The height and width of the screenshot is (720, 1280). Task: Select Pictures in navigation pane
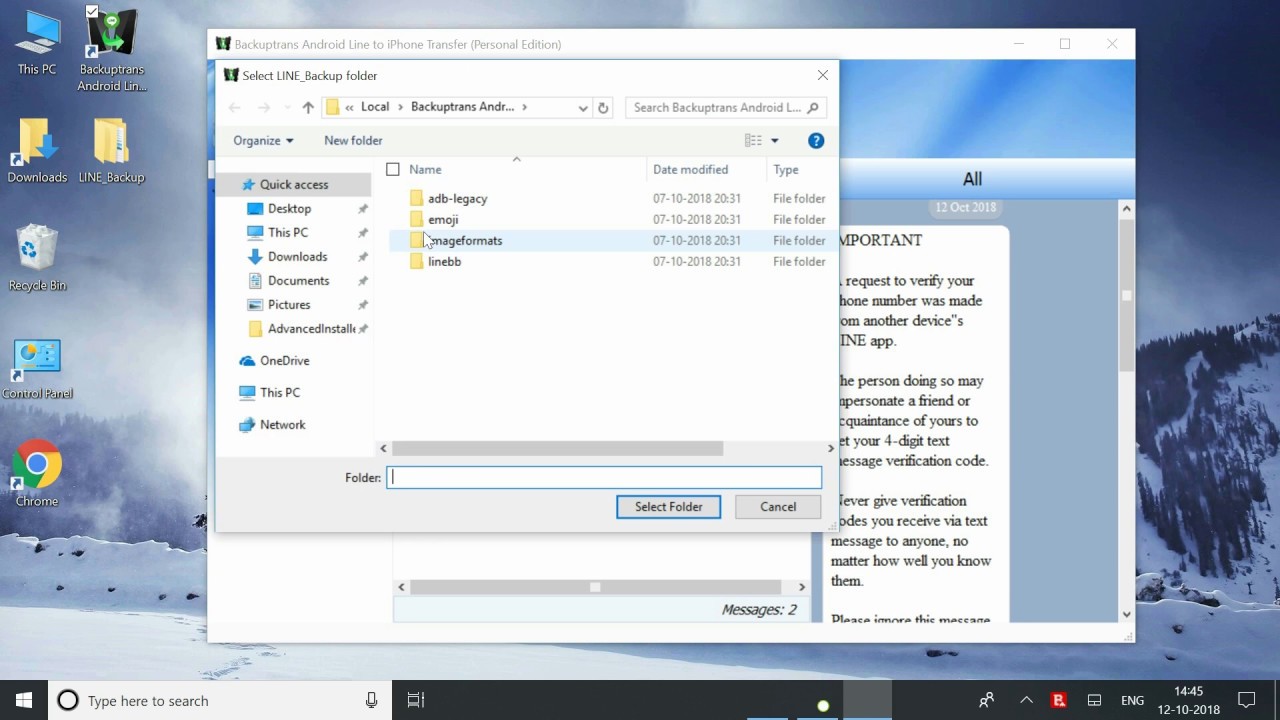pyautogui.click(x=289, y=305)
